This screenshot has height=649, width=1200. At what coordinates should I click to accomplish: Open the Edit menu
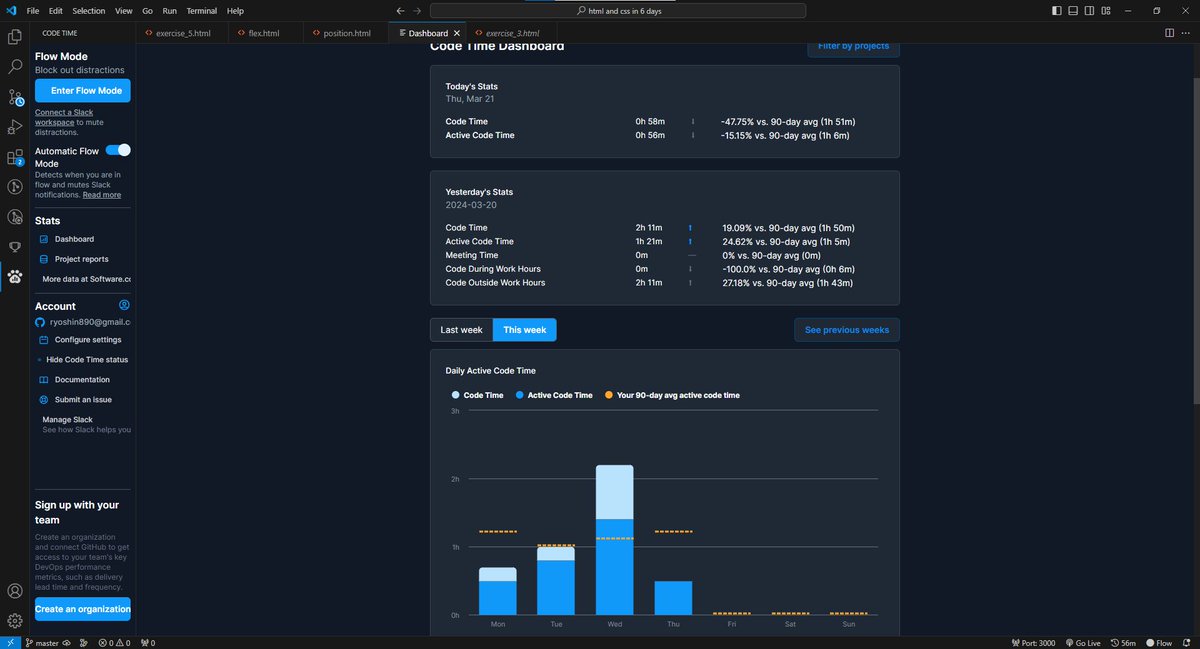click(56, 11)
